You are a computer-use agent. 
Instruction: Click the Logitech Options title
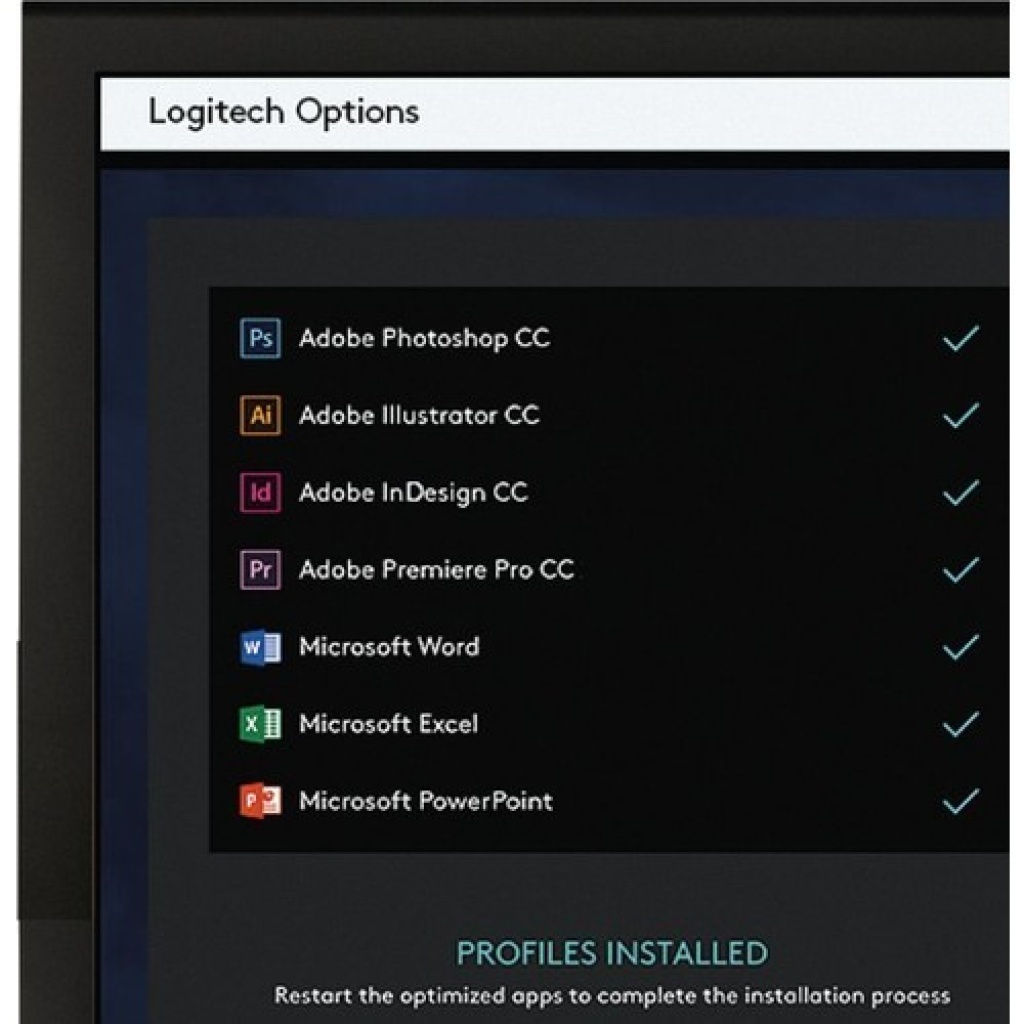click(x=283, y=112)
